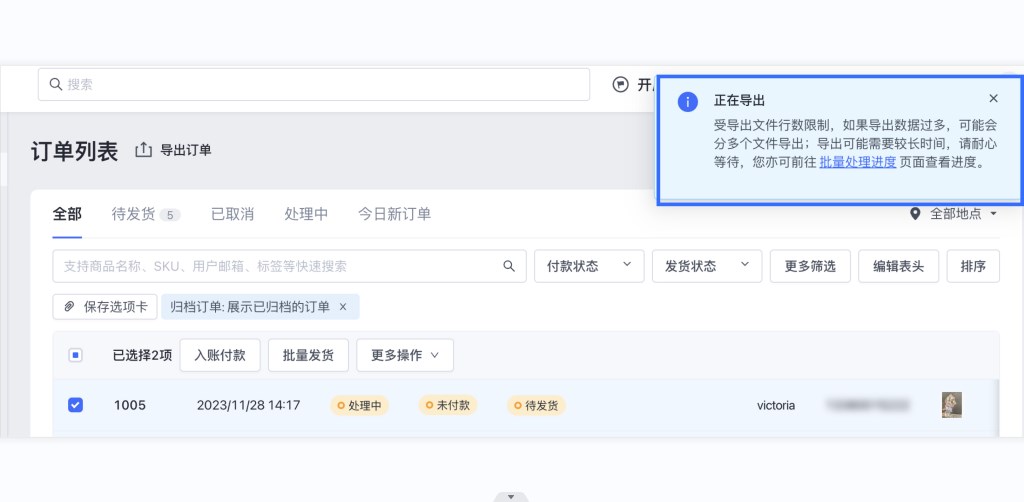1024x502 pixels.
Task: Switch to the 今日新订单 tab
Action: click(x=394, y=214)
